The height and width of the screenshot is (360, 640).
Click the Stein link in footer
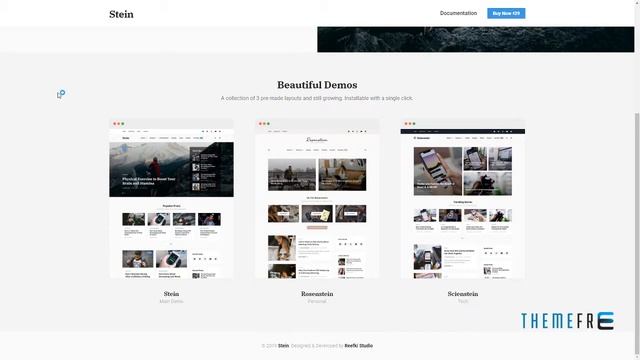pos(283,346)
